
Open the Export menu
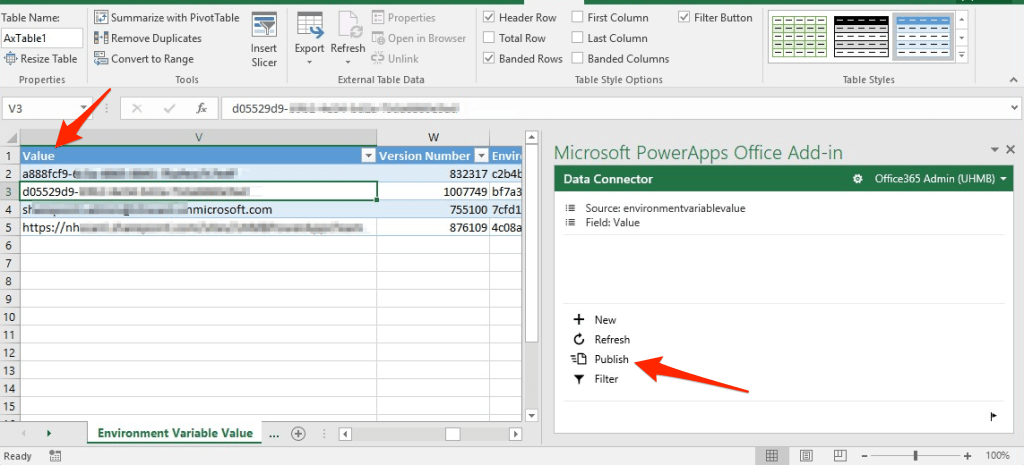[310, 40]
